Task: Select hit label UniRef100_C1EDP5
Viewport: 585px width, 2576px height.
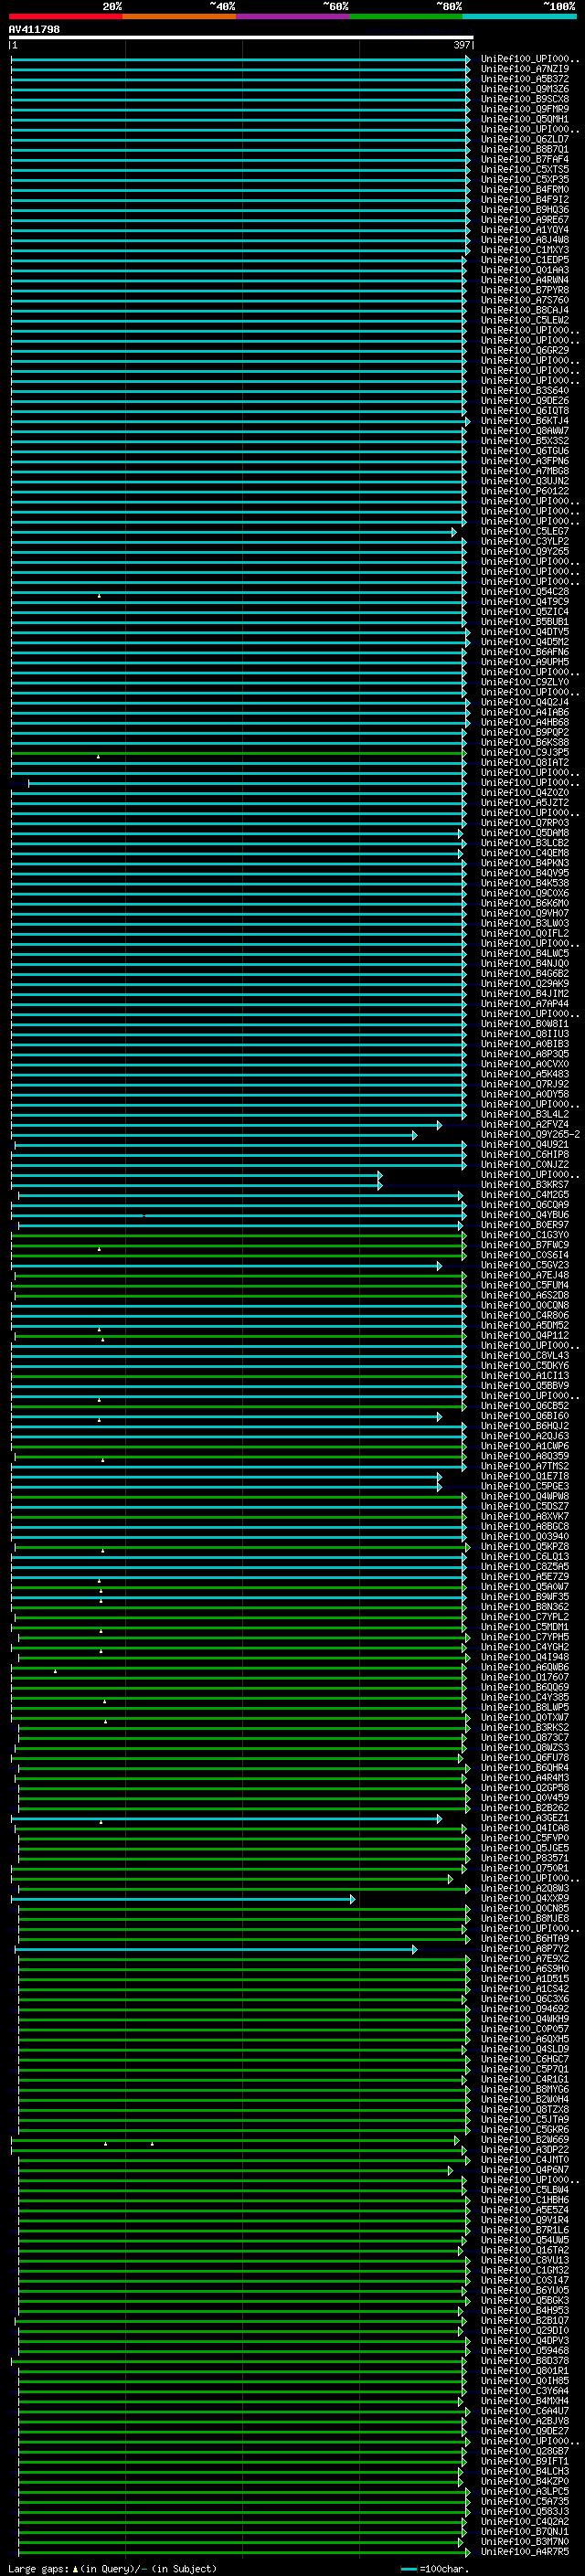Action: [x=525, y=260]
